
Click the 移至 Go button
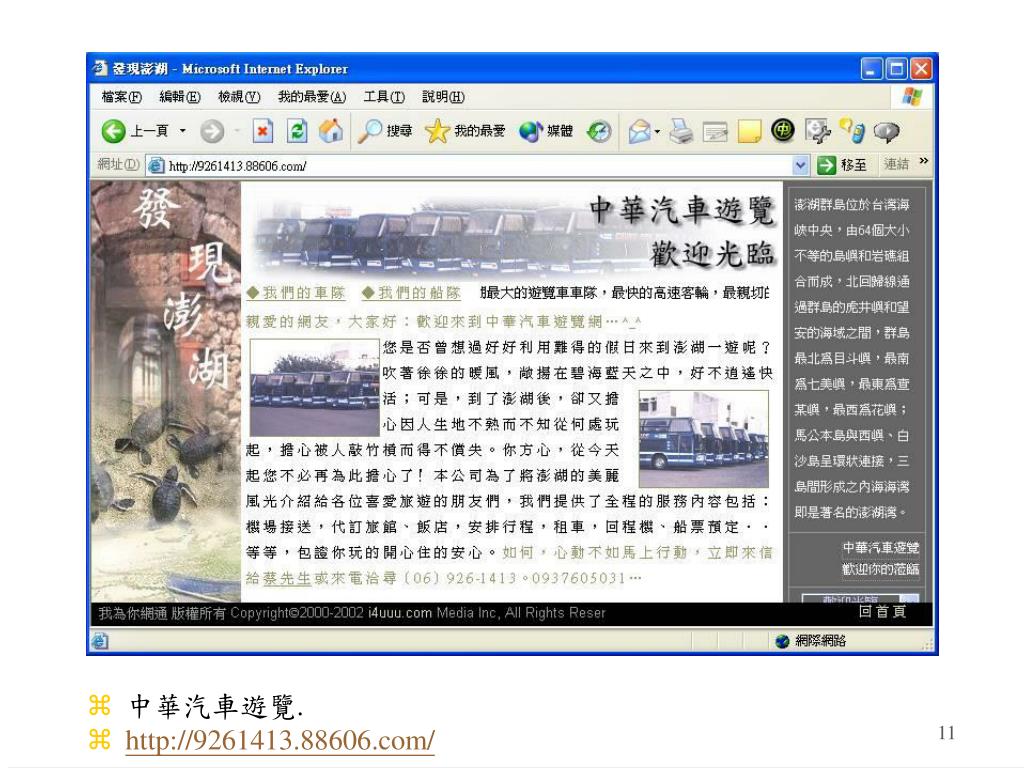[x=842, y=165]
